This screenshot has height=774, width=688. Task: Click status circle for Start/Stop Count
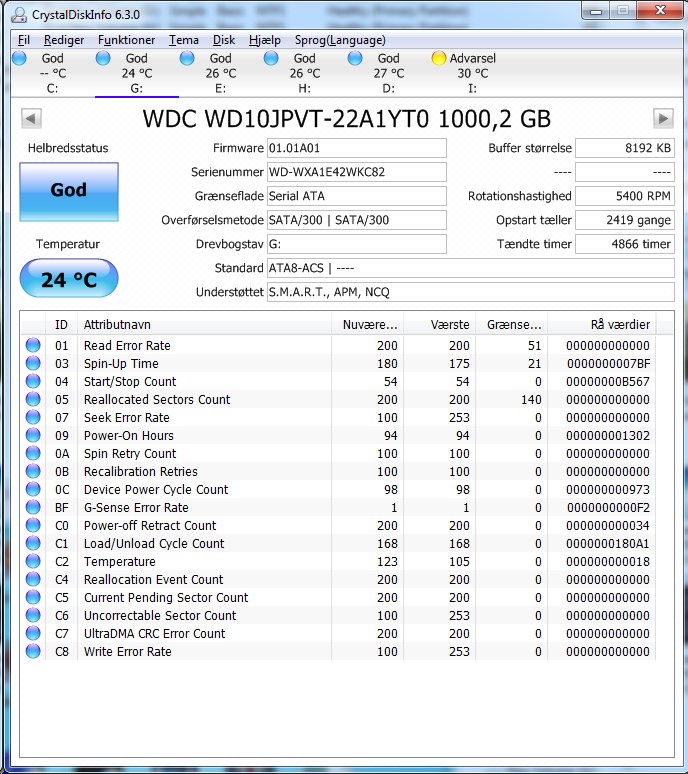(x=33, y=381)
